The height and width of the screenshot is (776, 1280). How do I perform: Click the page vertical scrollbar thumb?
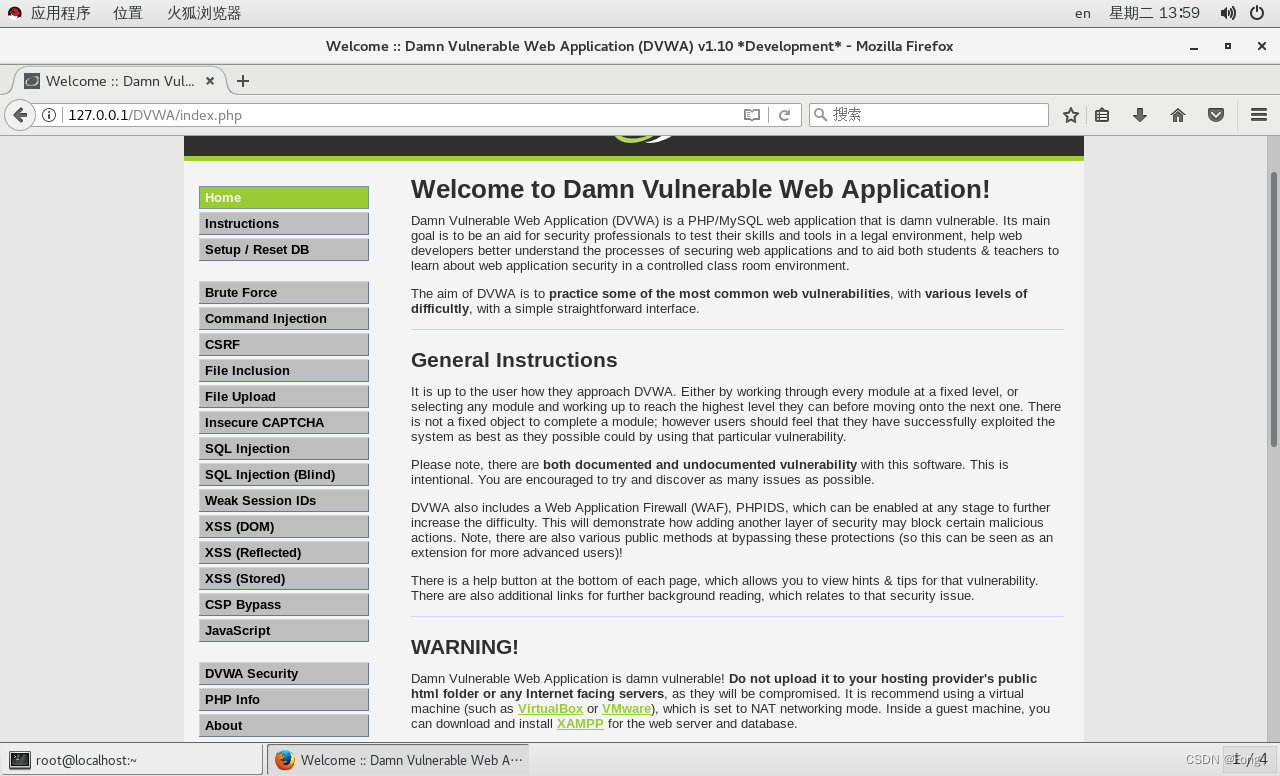pos(1273,309)
